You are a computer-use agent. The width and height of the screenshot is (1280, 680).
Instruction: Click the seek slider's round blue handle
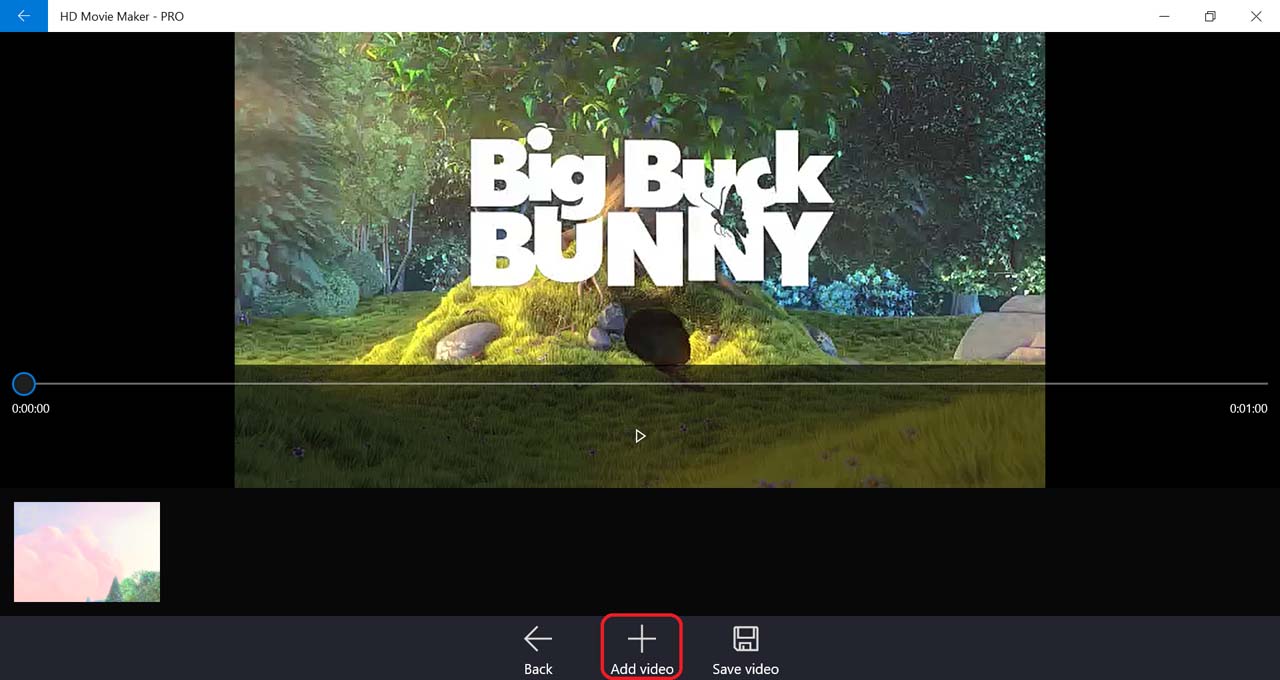pos(24,384)
